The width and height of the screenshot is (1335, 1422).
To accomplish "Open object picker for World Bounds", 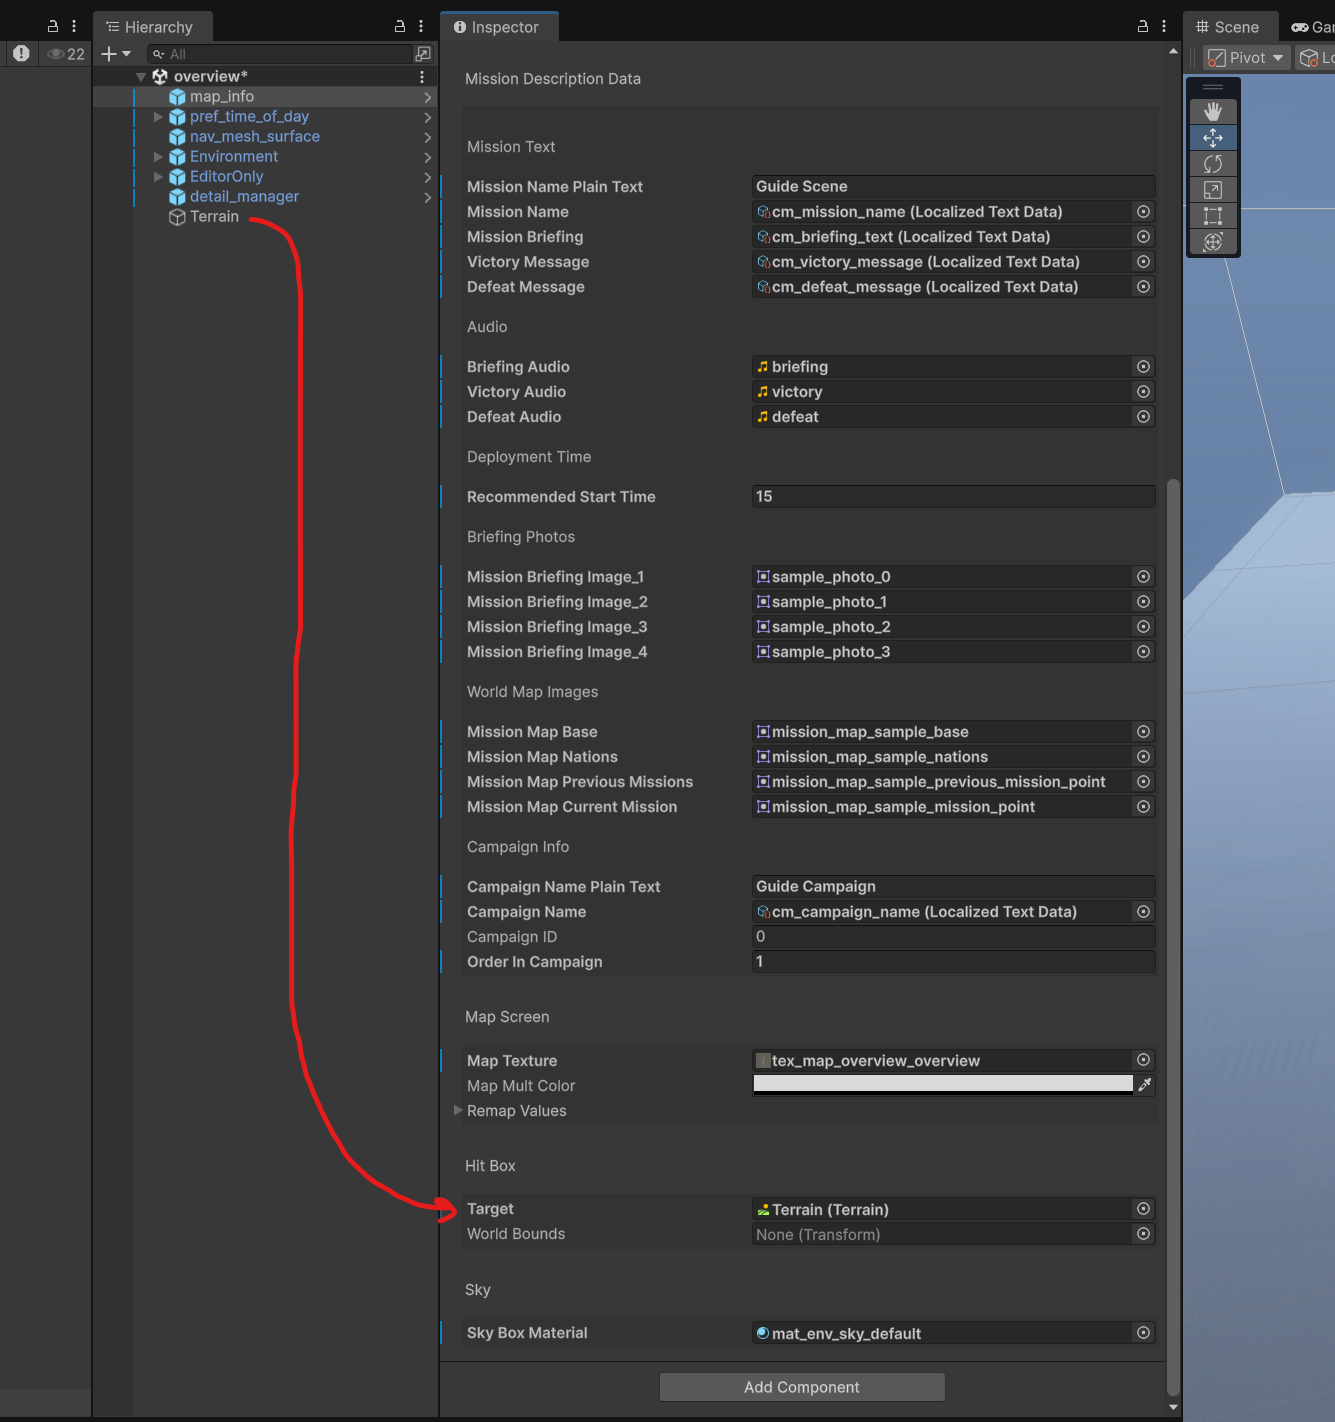I will click(x=1144, y=1234).
